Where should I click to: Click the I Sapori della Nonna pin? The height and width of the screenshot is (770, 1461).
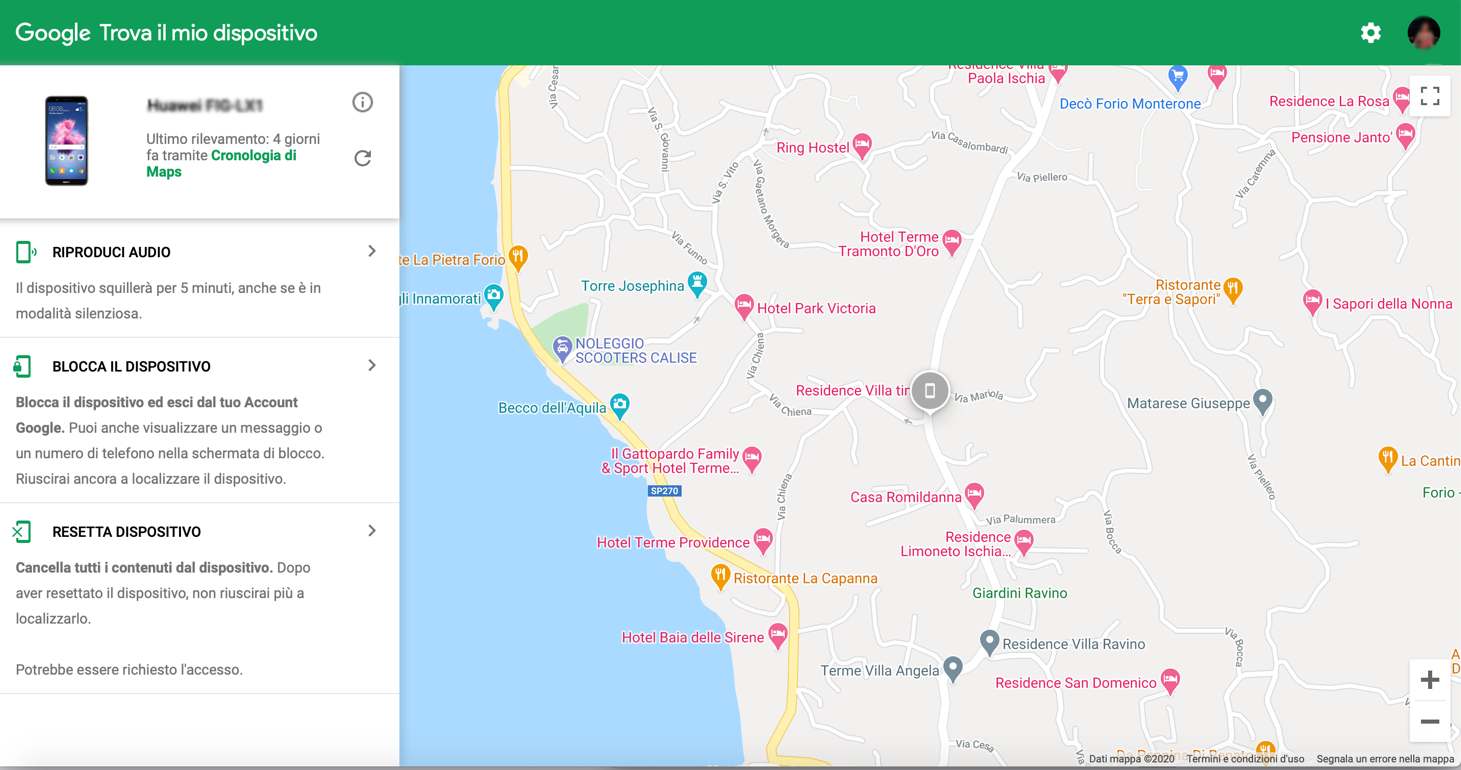1313,302
